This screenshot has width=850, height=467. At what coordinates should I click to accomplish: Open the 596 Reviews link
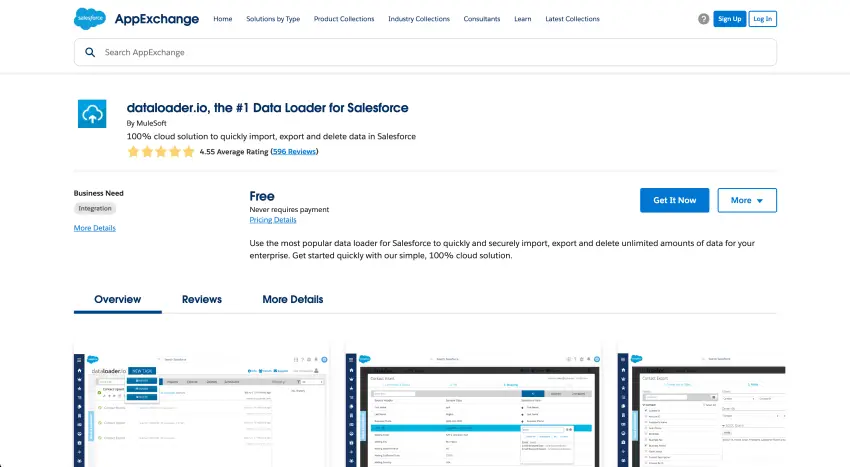pyautogui.click(x=294, y=152)
